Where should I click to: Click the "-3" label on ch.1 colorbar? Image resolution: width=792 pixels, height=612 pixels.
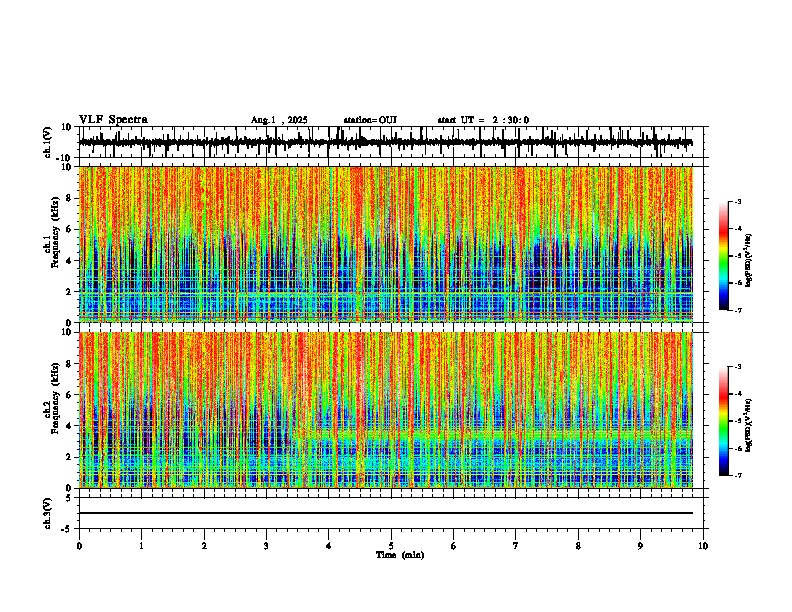point(737,201)
